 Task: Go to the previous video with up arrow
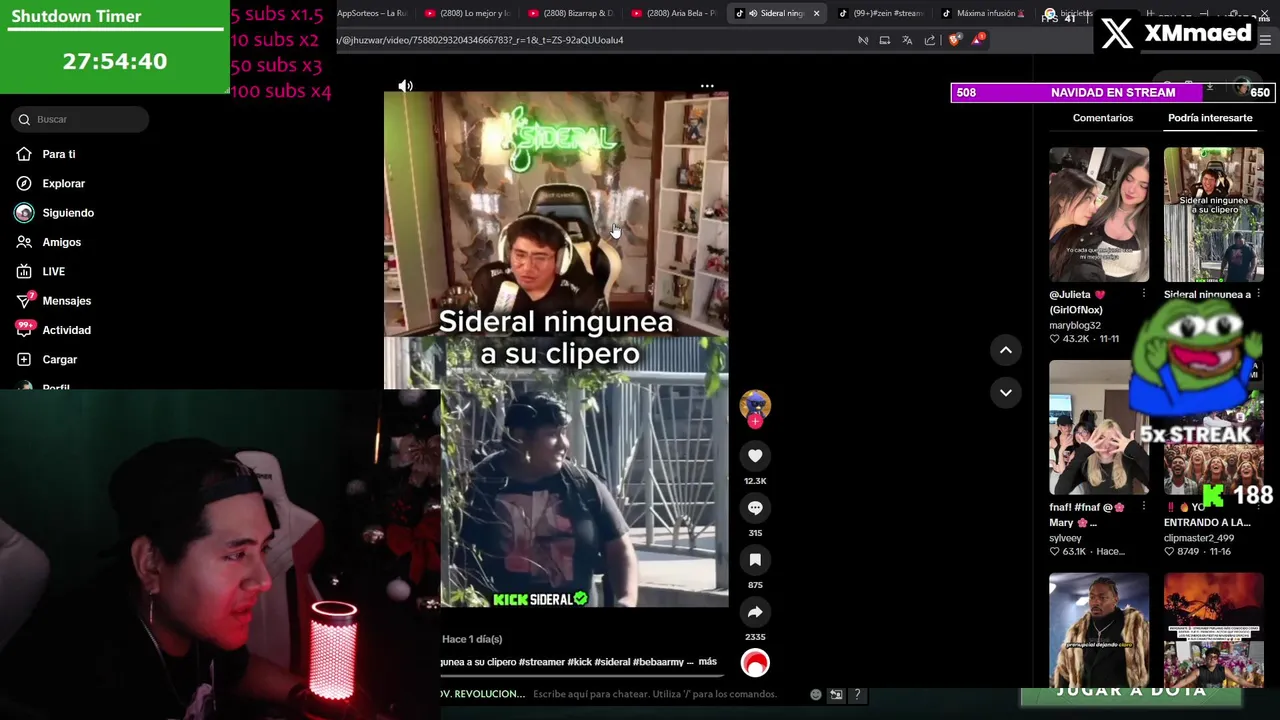[x=1006, y=350]
